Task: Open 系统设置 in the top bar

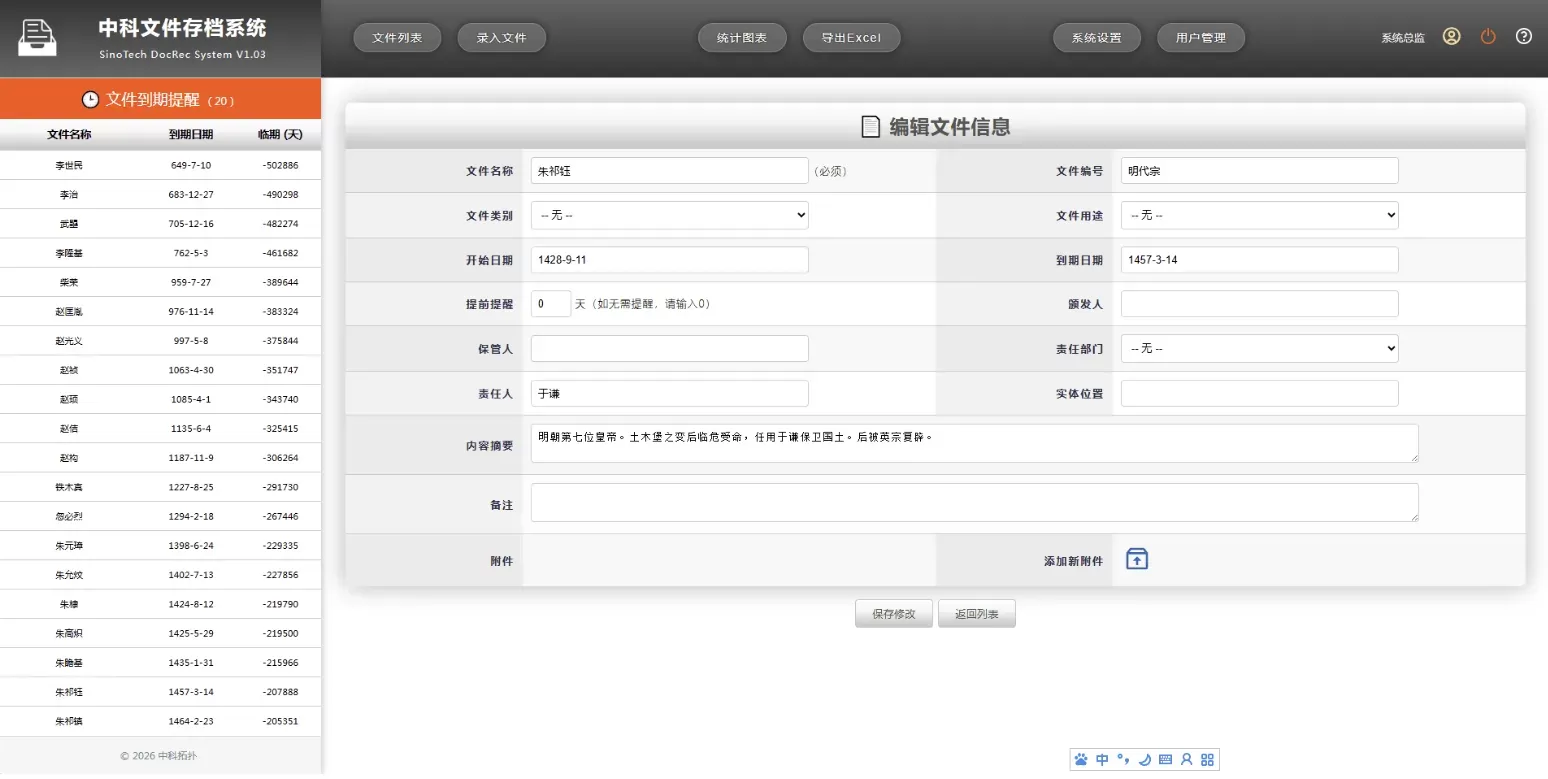Action: pyautogui.click(x=1097, y=38)
